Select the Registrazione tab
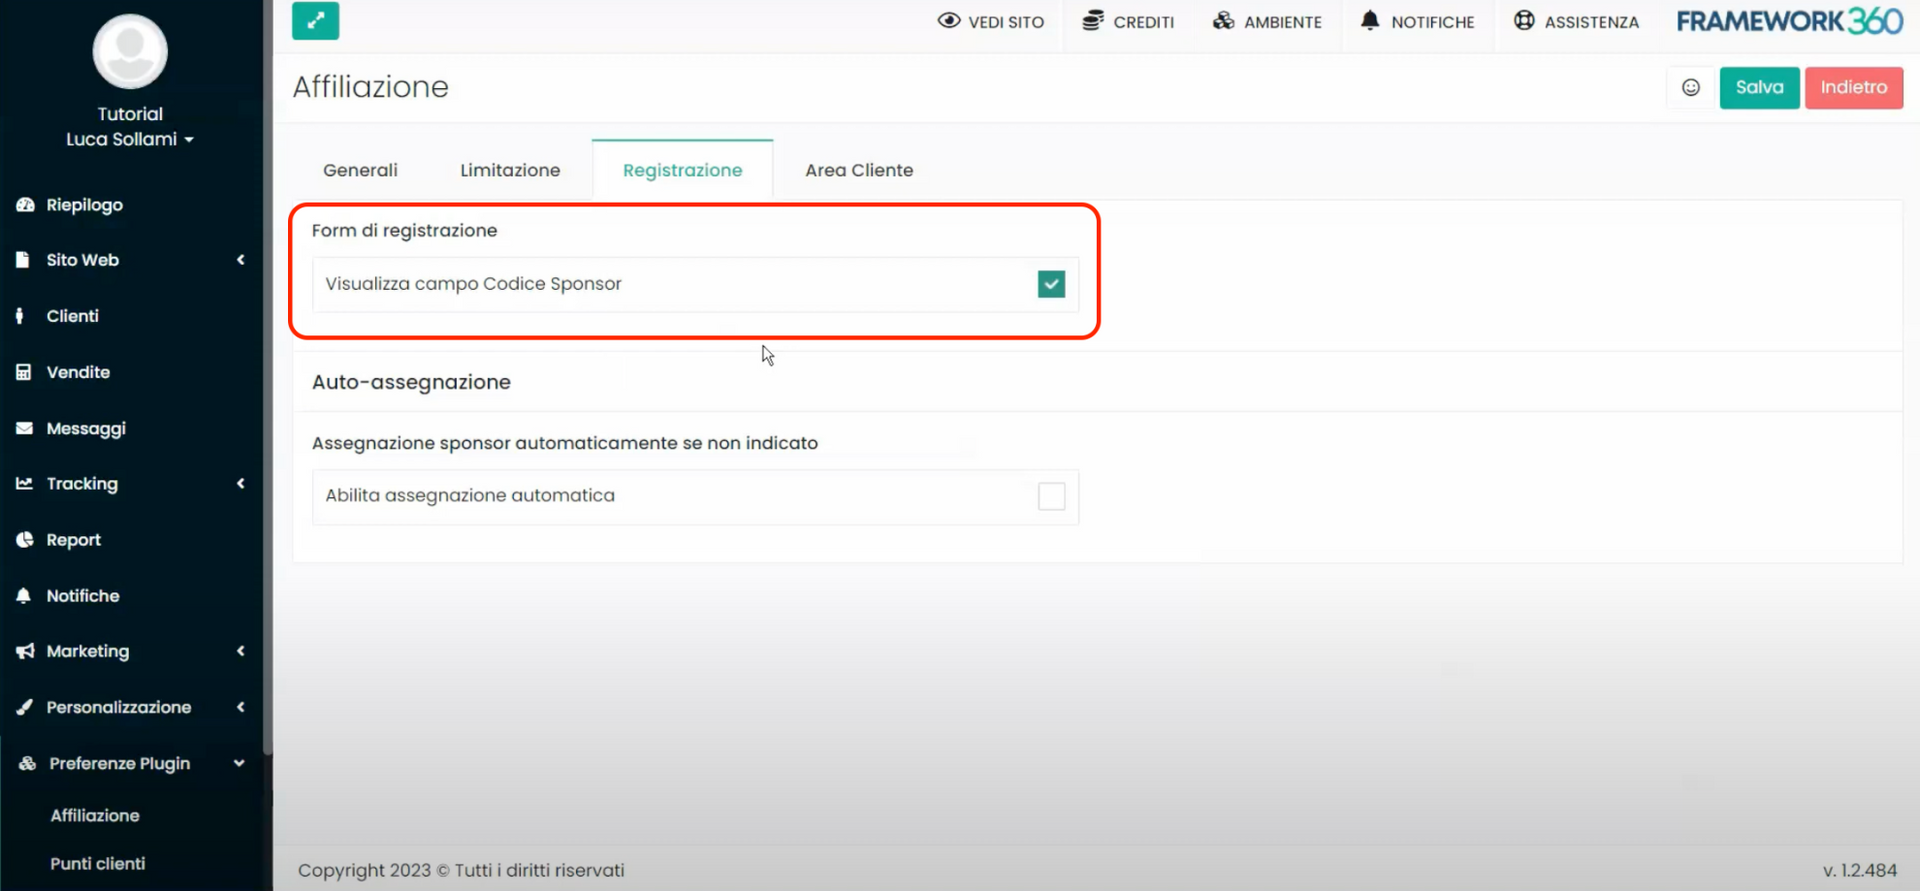Screen dimensions: 1920x891 (x=683, y=170)
